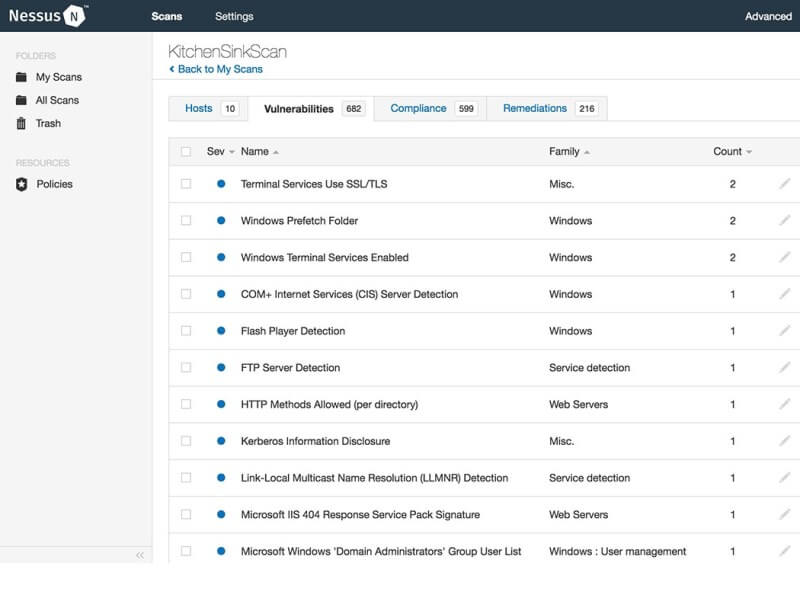
Task: Click the Policies shield icon
Action: [x=21, y=184]
